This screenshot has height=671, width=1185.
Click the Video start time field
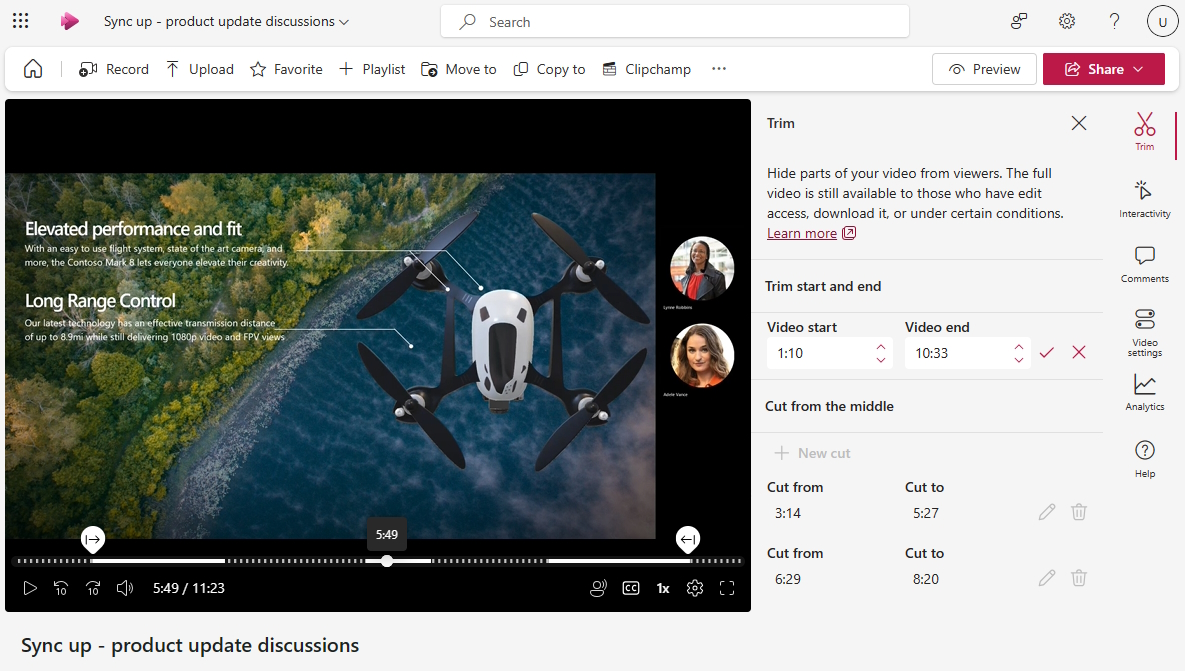(x=820, y=353)
